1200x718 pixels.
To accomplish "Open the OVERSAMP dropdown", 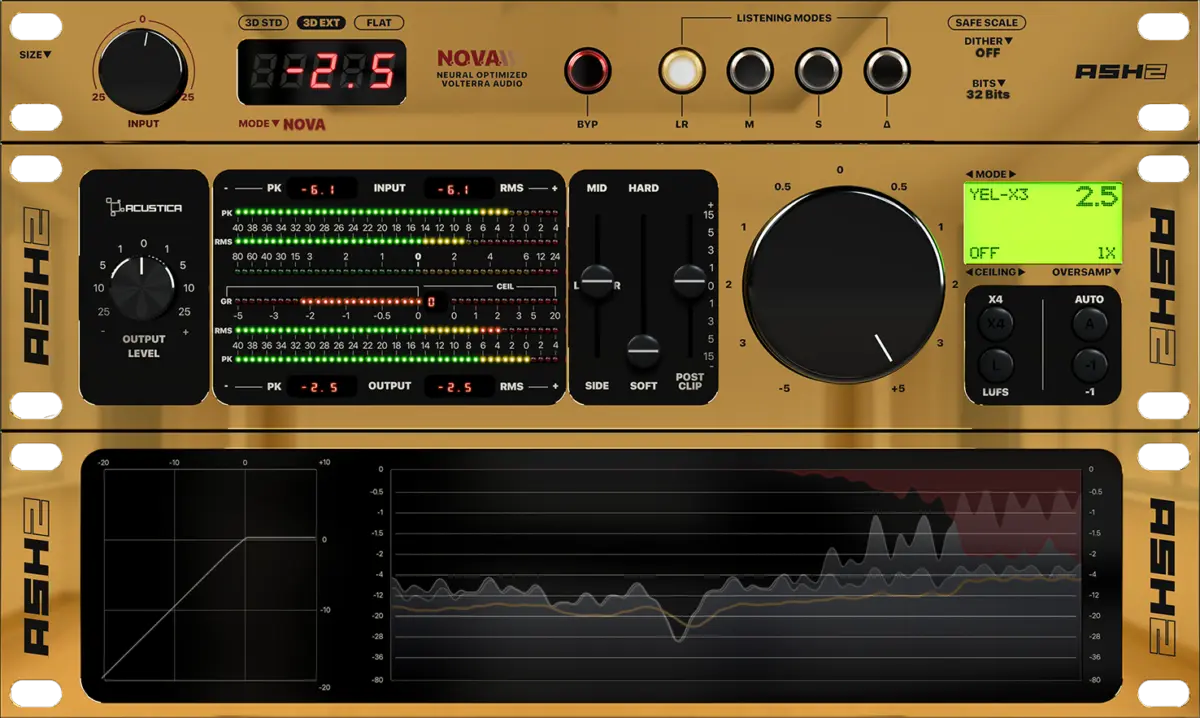I will (1086, 272).
